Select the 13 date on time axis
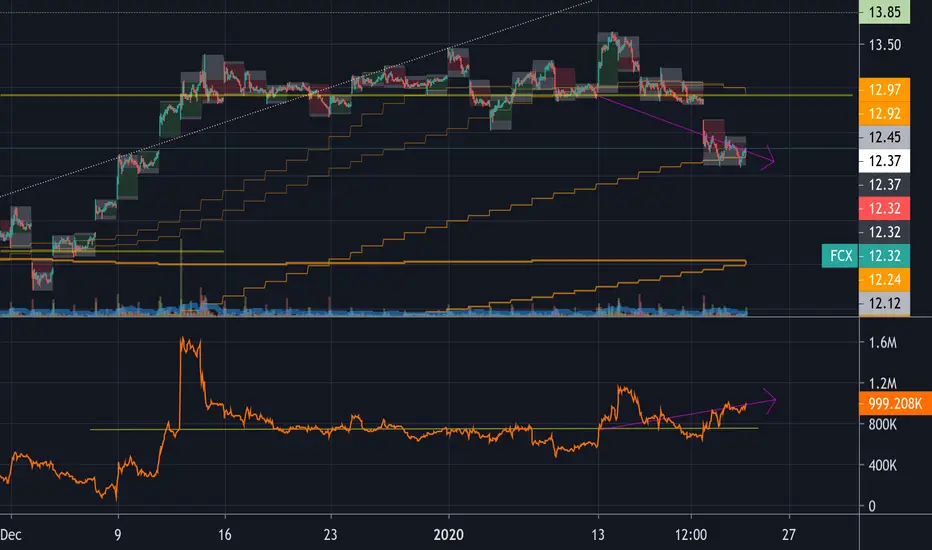This screenshot has width=932, height=550. pos(598,535)
